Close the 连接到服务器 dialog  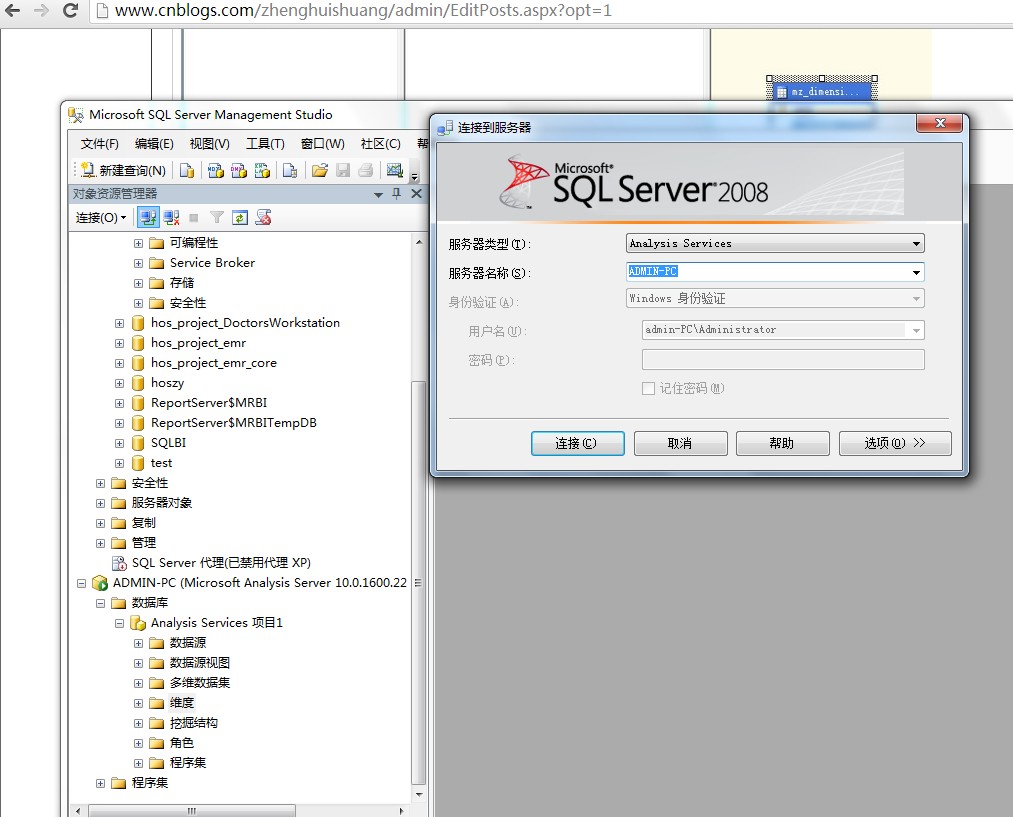[939, 123]
